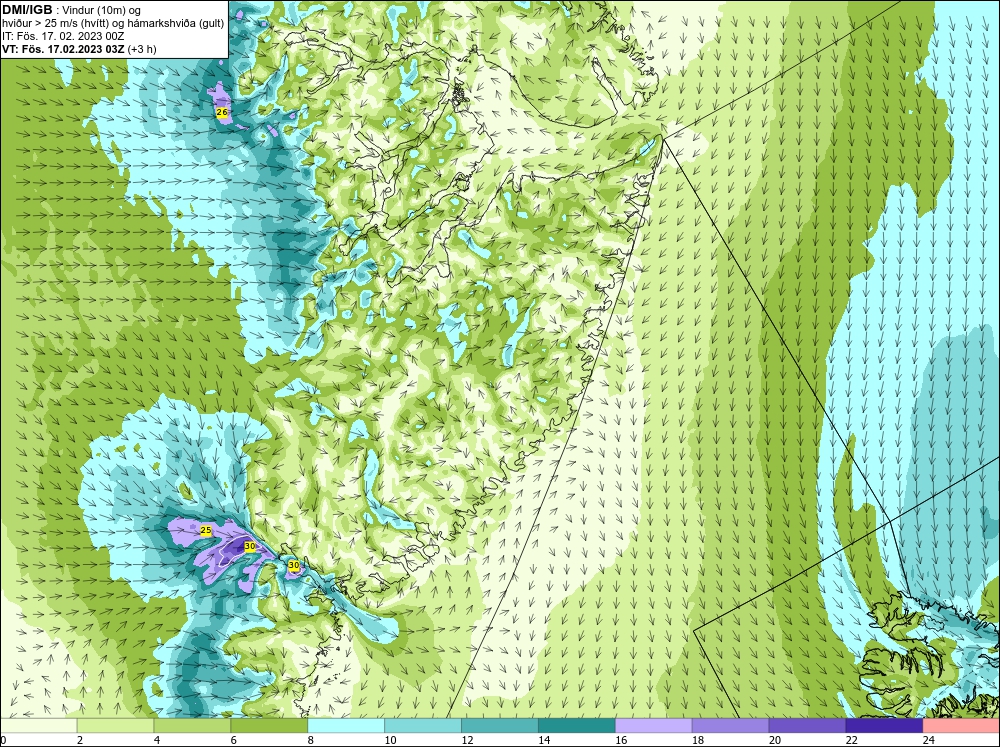Click the colorbar tick label 0
This screenshot has width=1000, height=747.
[x=3, y=740]
